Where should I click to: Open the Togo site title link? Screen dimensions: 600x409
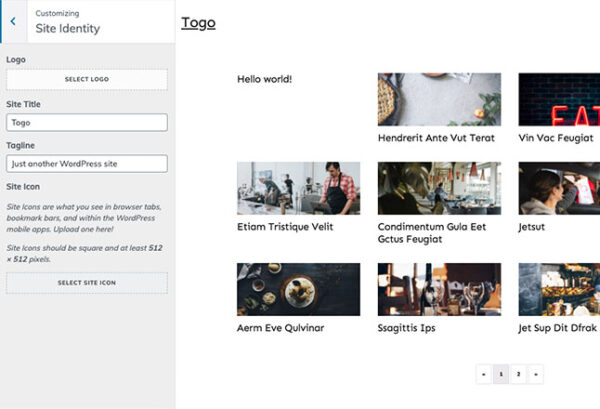coord(198,22)
